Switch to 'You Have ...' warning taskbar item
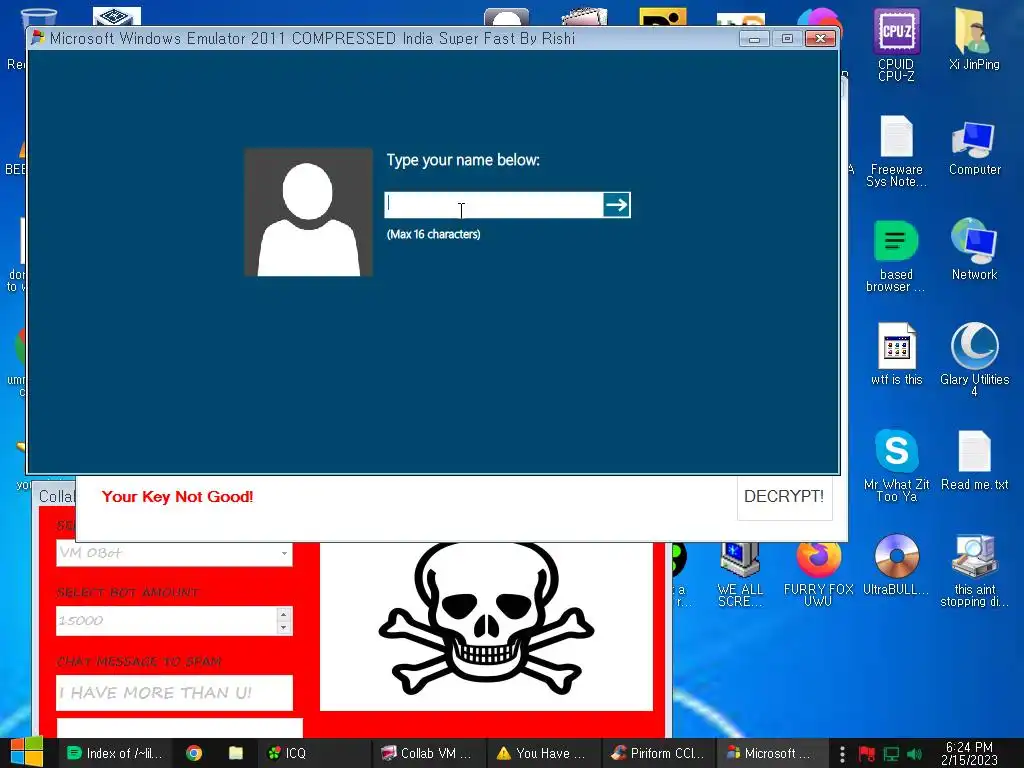1024x768 pixels. point(543,753)
